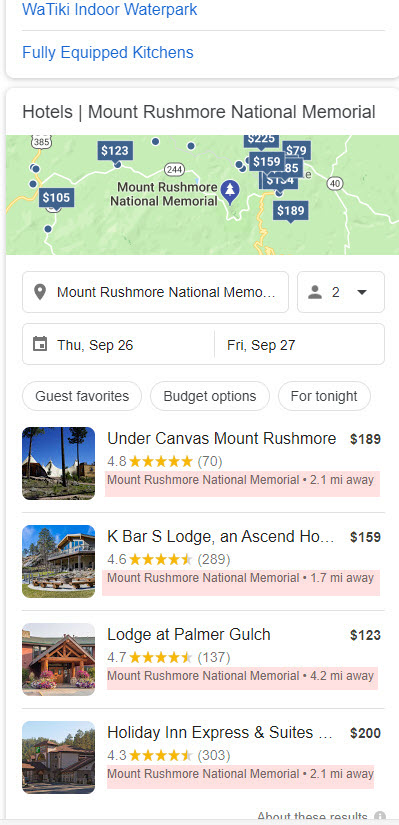
Task: Click the calendar icon beside check-in date
Action: pyautogui.click(x=40, y=345)
